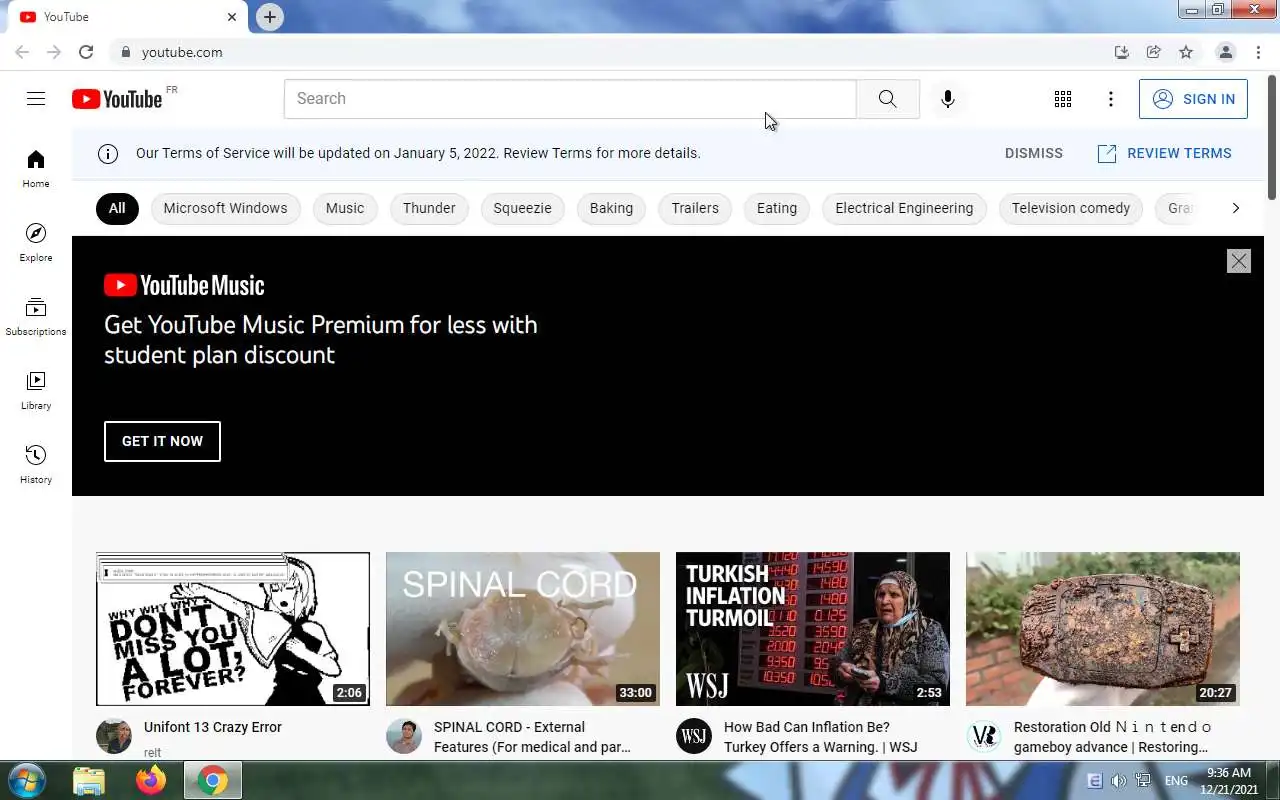Open Chrome three-dot menu

(x=1259, y=52)
